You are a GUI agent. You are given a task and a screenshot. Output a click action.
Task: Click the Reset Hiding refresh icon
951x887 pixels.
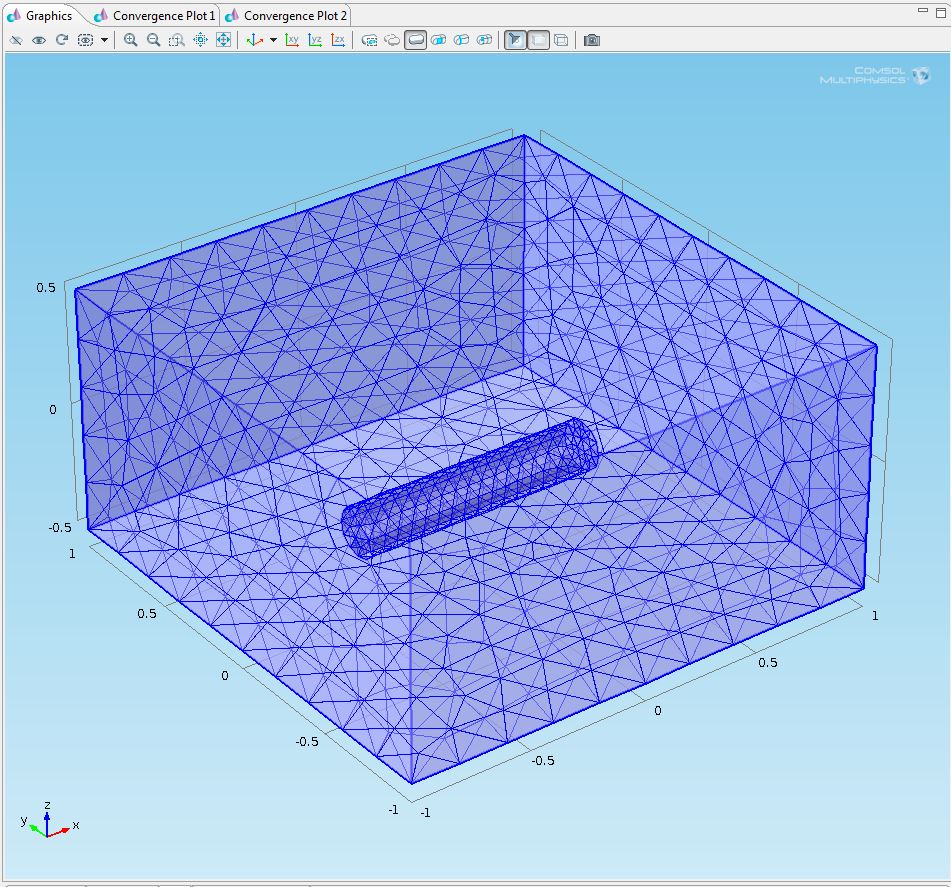(x=62, y=40)
